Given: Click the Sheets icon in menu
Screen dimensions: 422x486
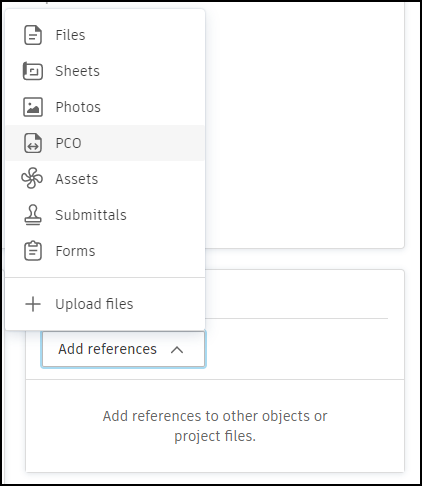Looking at the screenshot, I should click(x=33, y=71).
